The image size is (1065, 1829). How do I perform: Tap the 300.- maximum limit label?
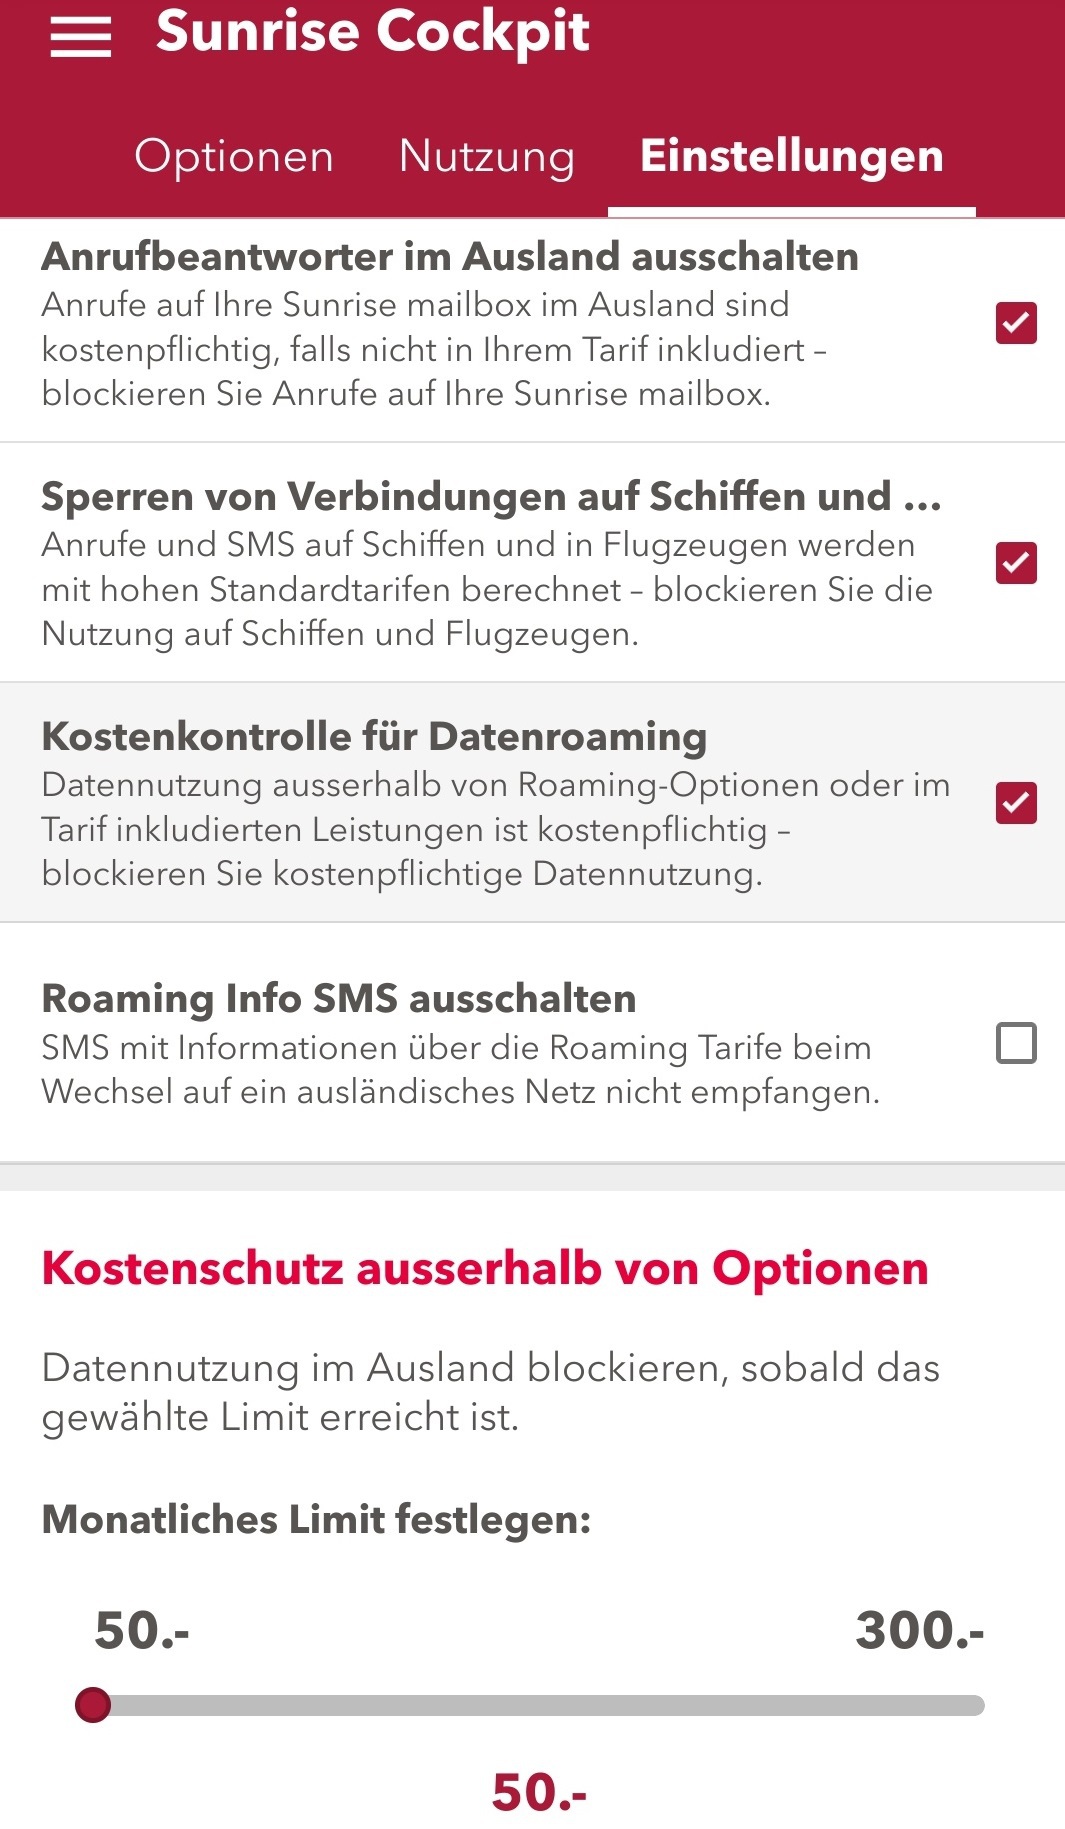919,1630
